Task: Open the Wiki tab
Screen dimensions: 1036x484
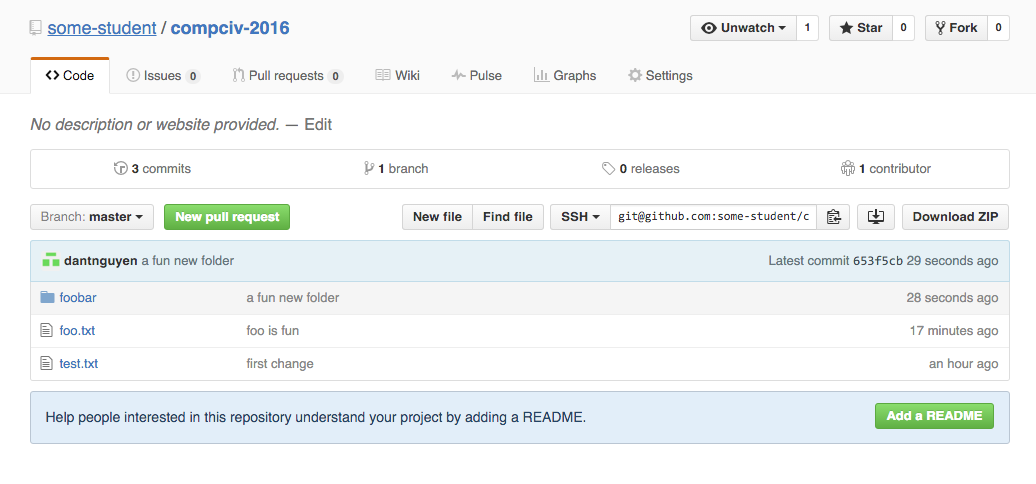Action: coord(398,76)
